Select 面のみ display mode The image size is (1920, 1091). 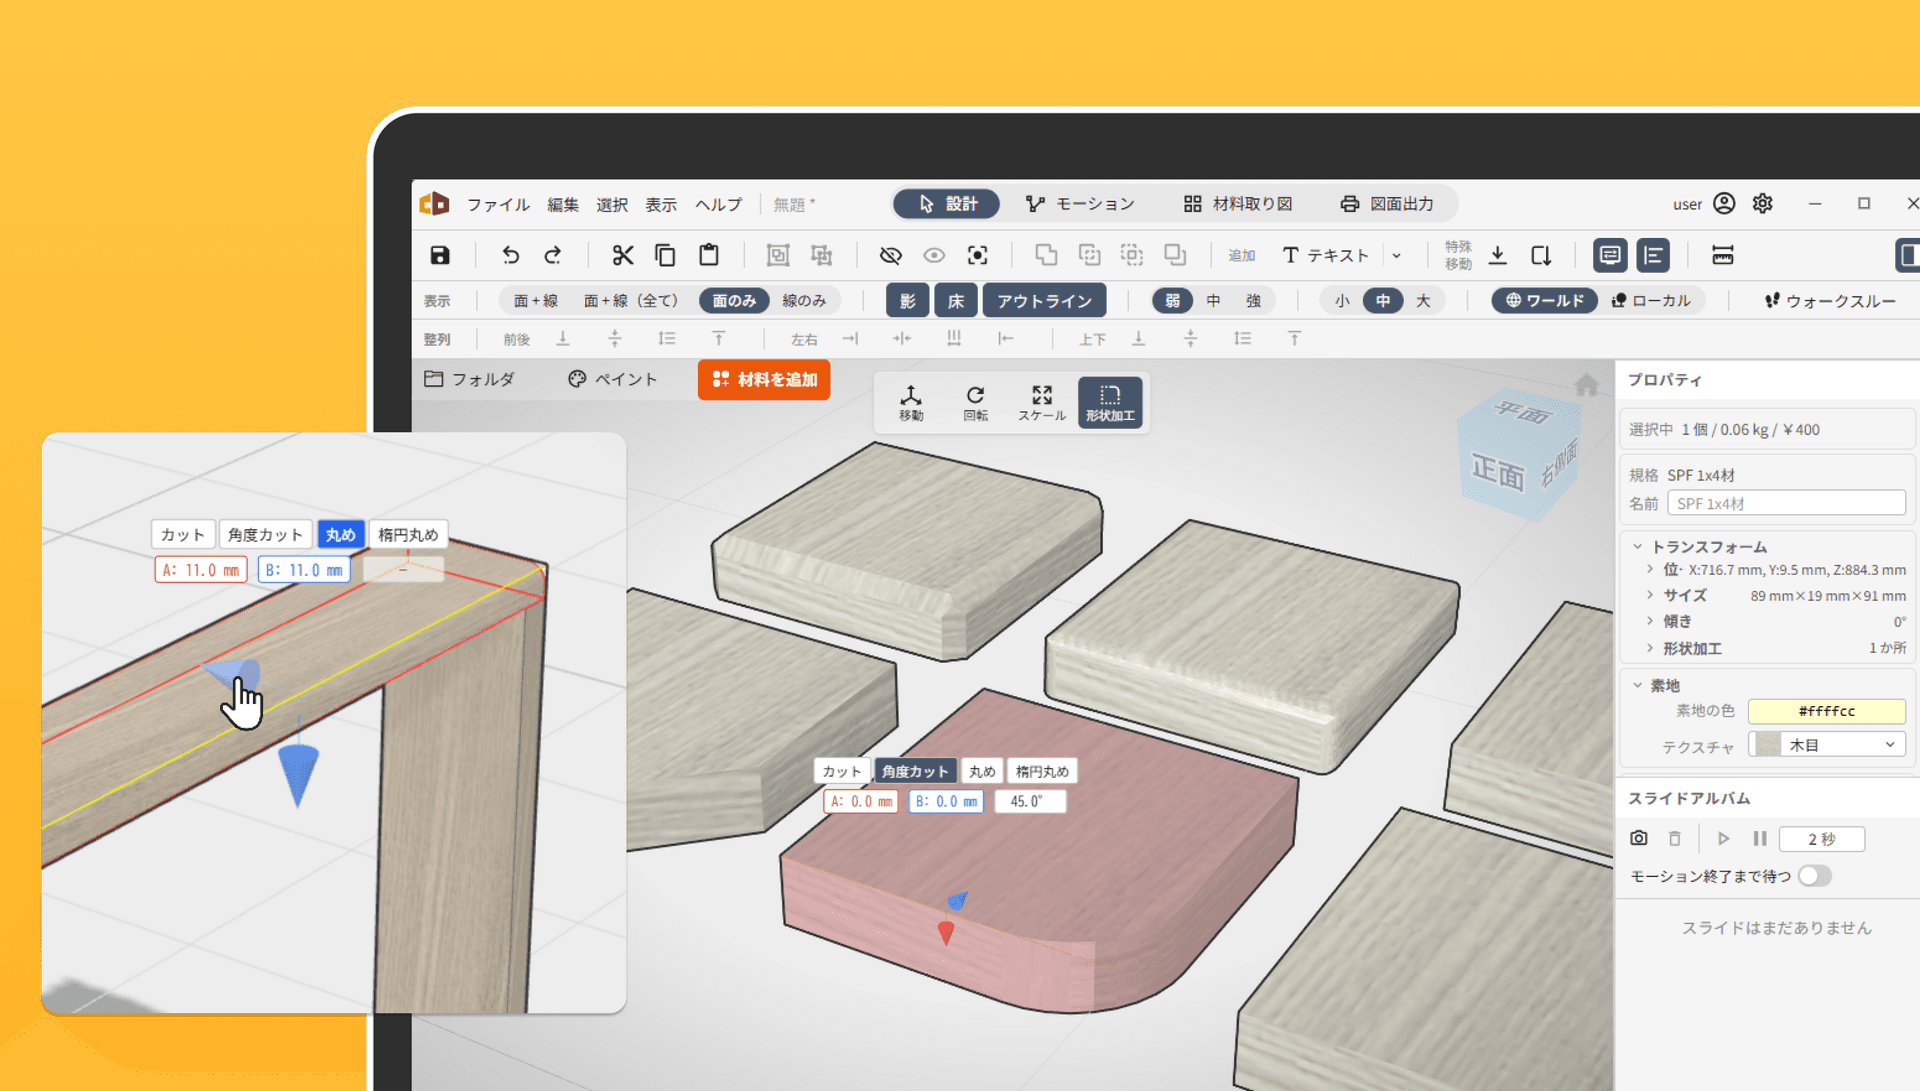click(x=734, y=300)
